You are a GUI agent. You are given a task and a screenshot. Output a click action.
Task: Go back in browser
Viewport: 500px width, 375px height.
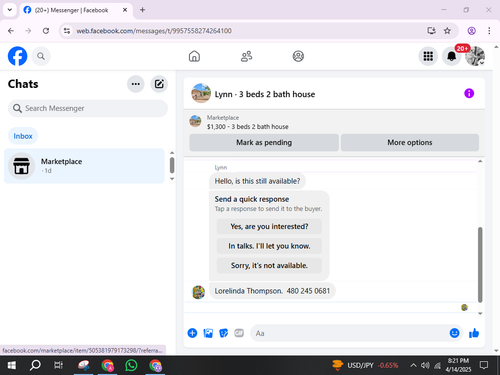pyautogui.click(x=11, y=31)
